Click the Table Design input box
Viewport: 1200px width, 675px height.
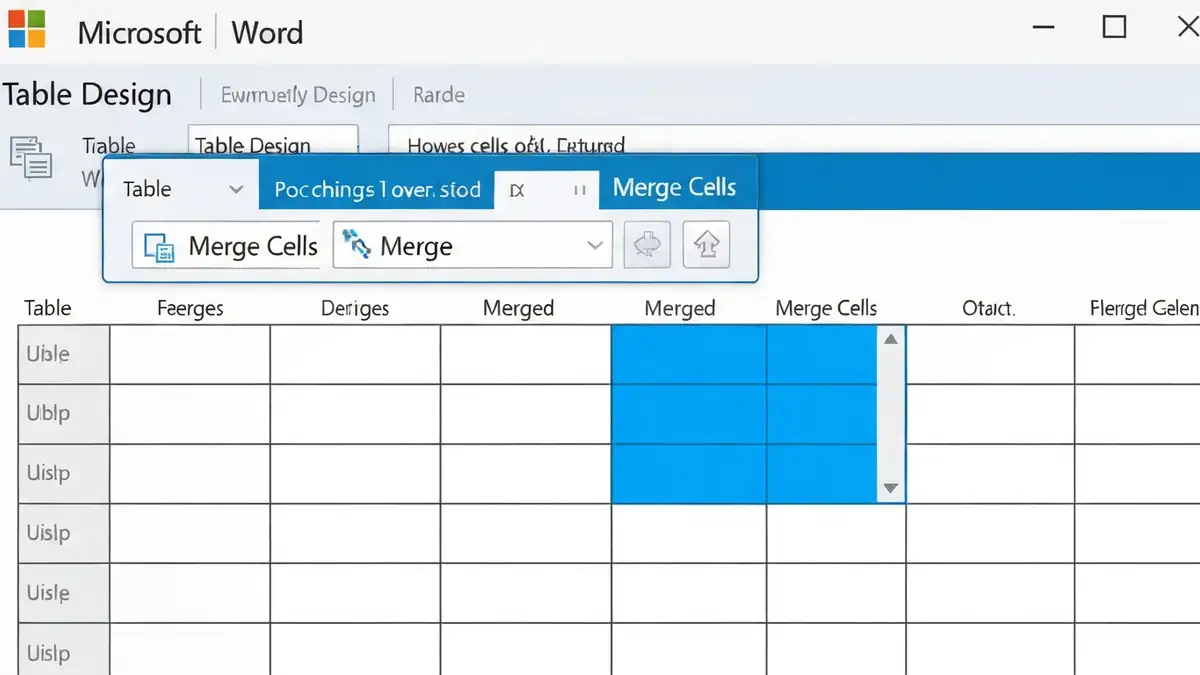coord(273,140)
